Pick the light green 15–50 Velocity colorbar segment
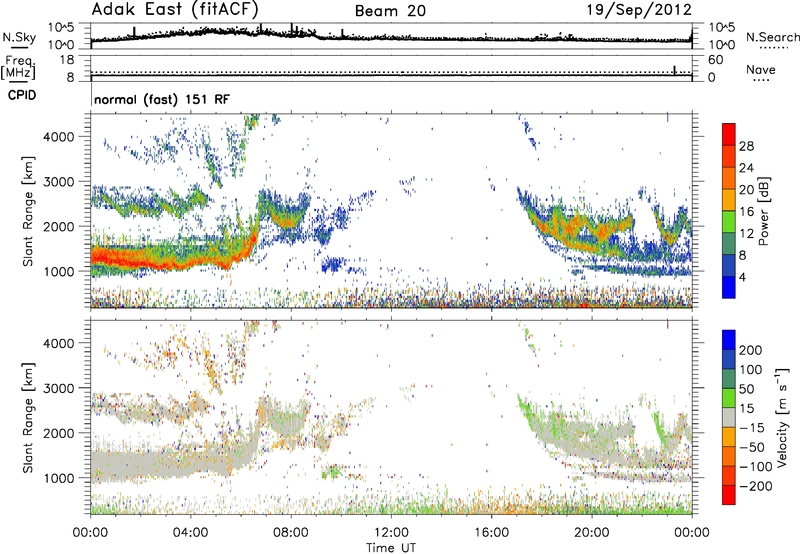This screenshot has width=800, height=554. coord(729,398)
